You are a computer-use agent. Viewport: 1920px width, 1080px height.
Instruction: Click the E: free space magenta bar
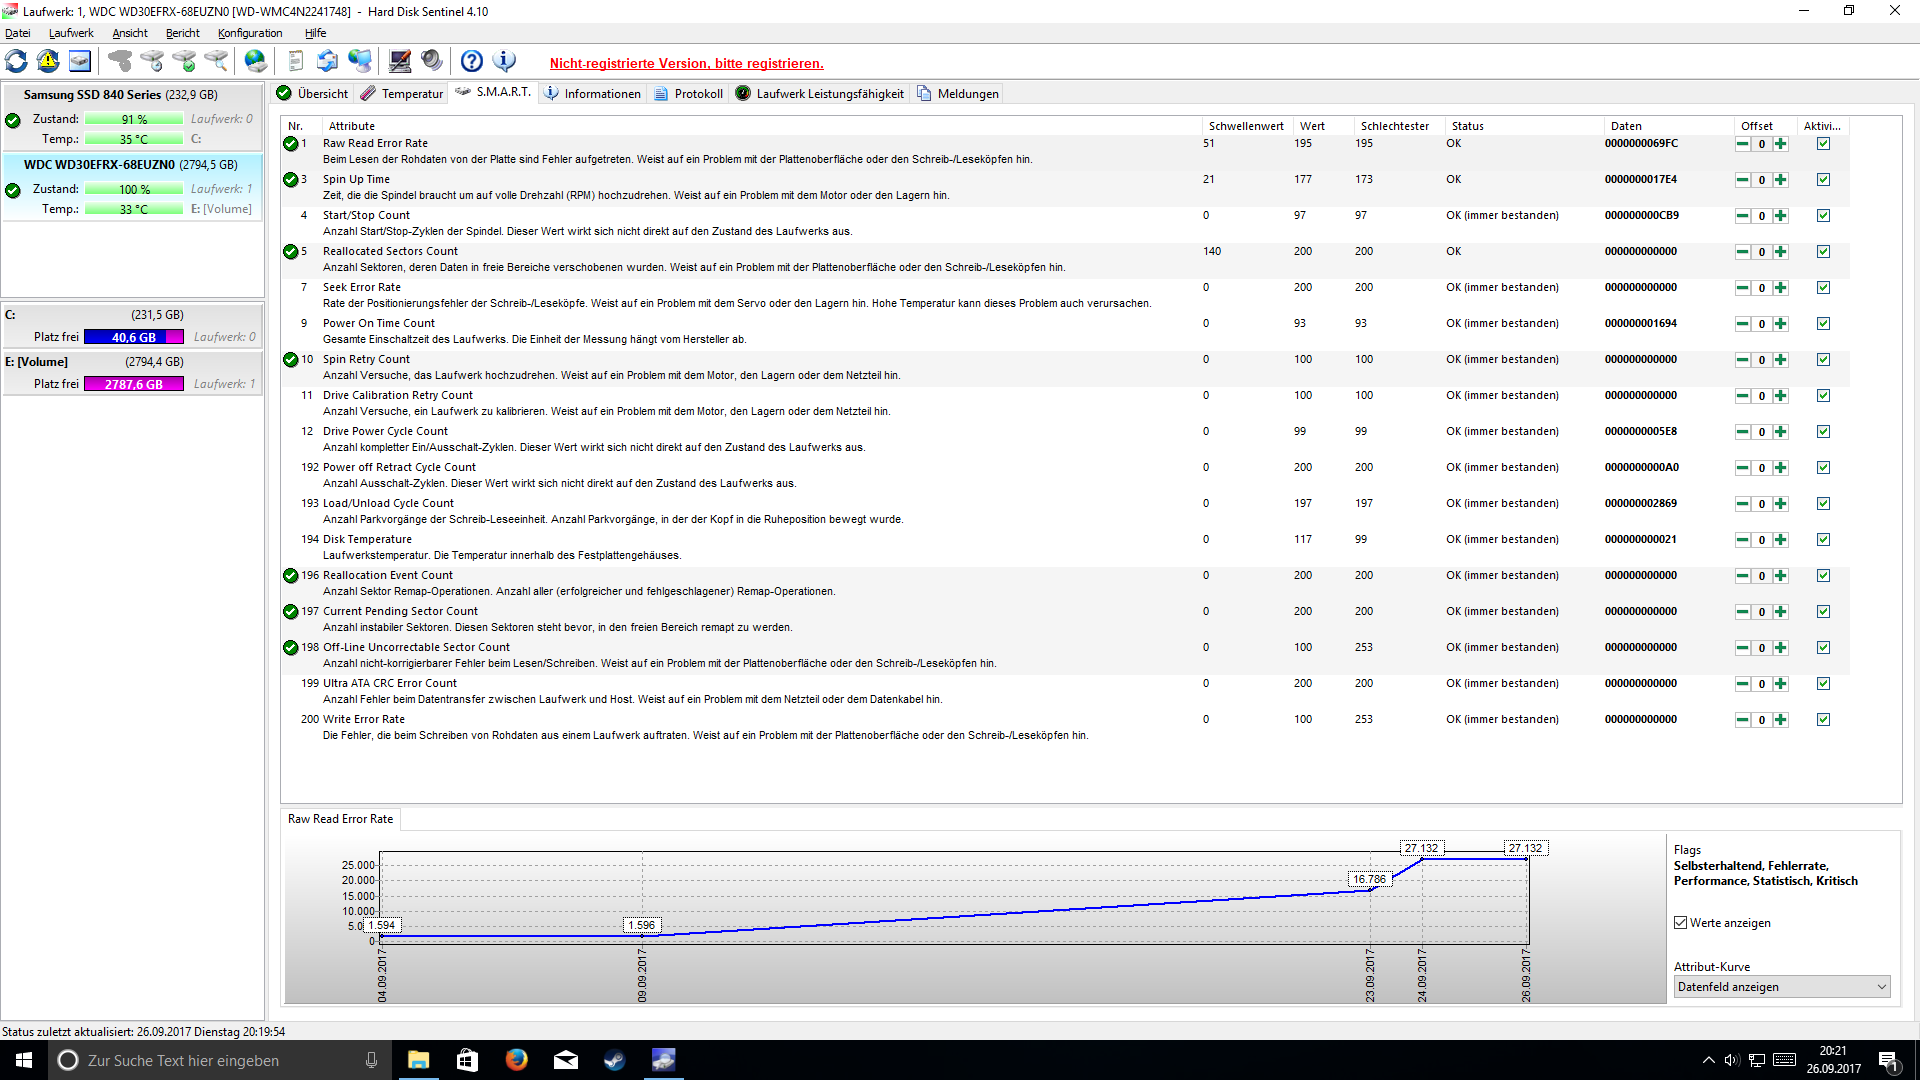click(x=134, y=384)
